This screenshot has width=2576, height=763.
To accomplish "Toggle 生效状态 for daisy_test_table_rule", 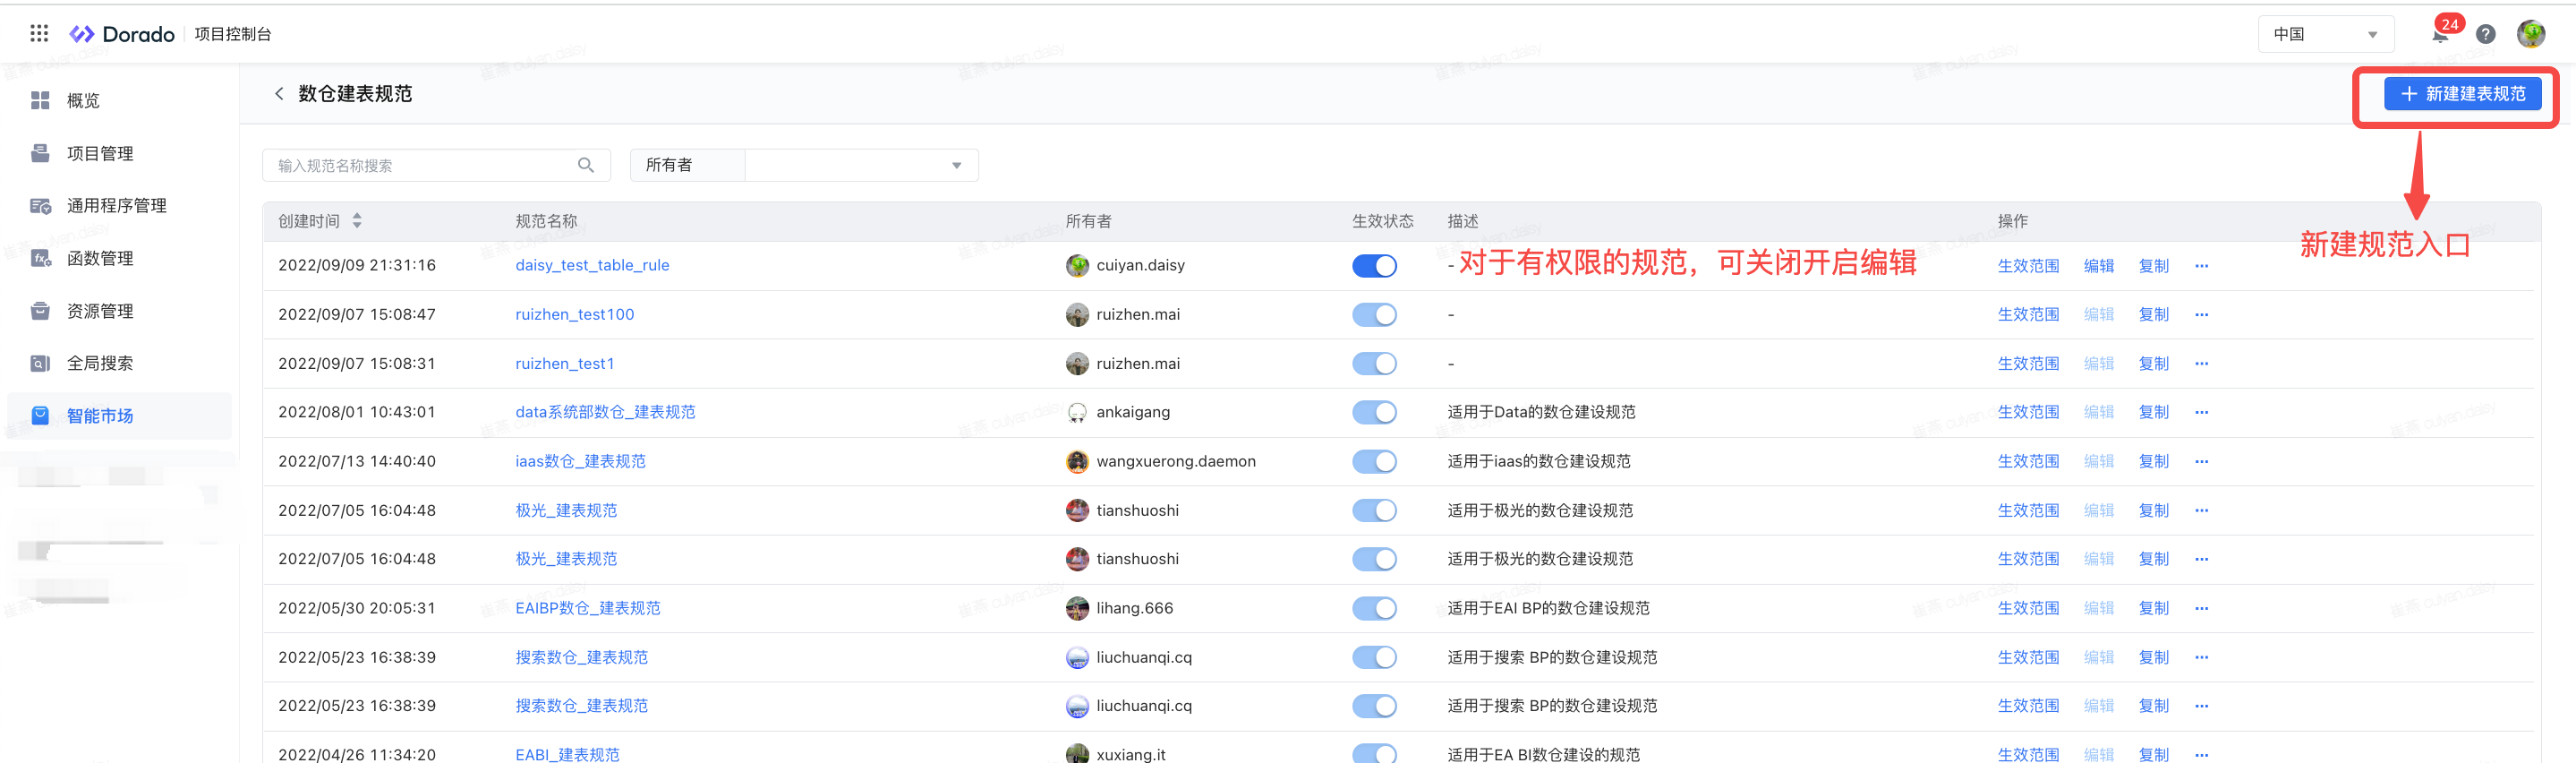I will (x=1374, y=266).
